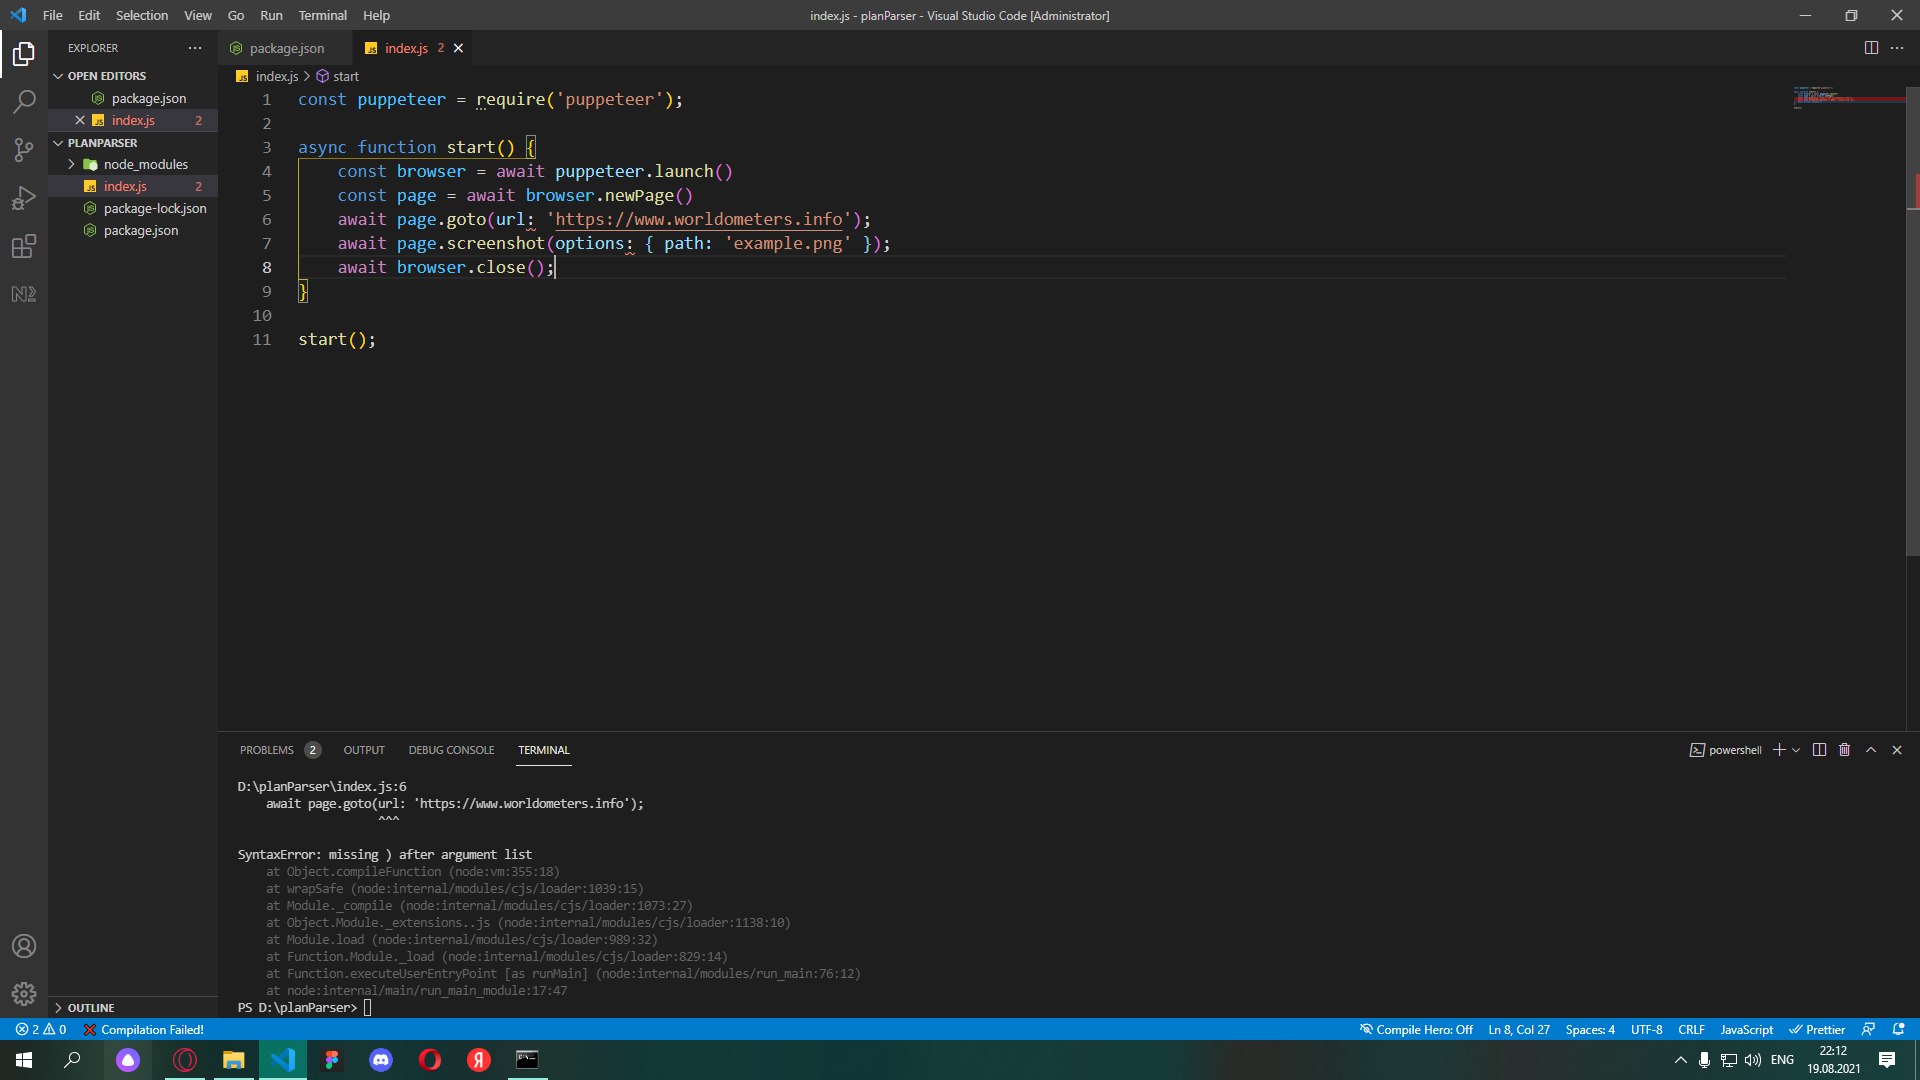Click the Kill Terminal trash icon
The image size is (1920, 1080).
1845,750
